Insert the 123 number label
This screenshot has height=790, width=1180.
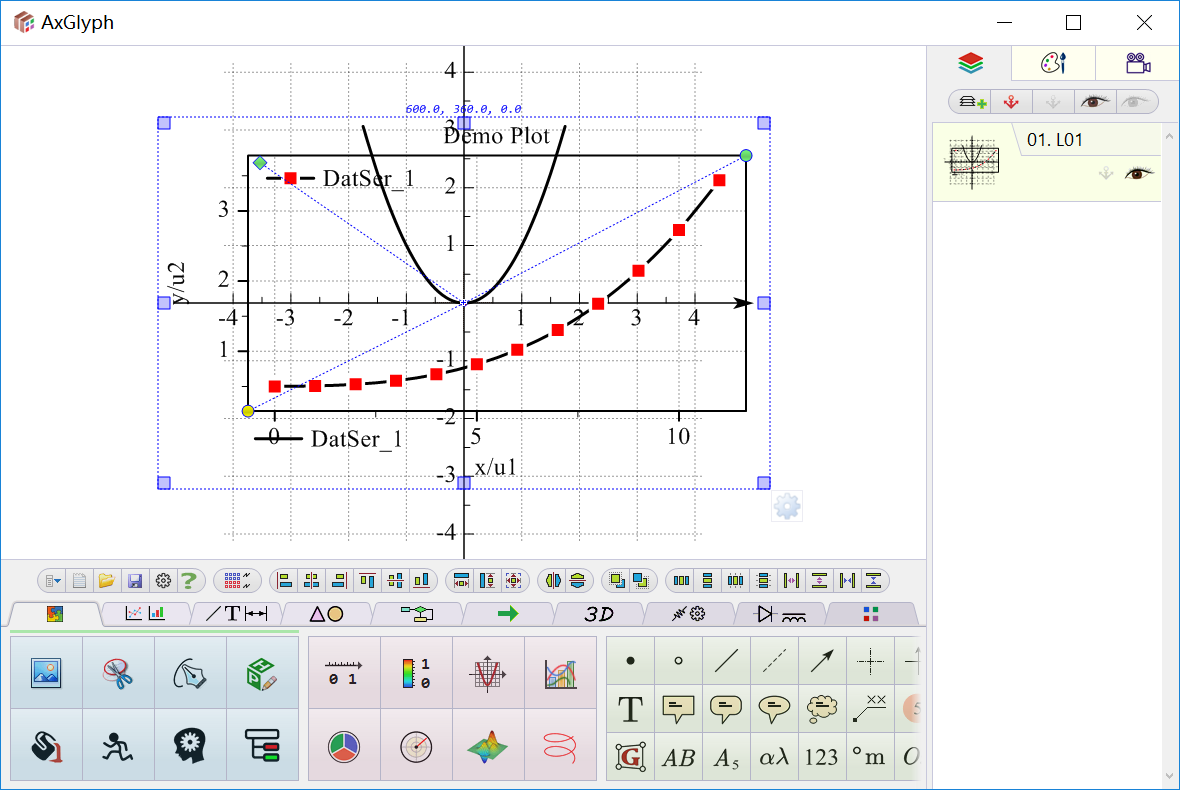(822, 757)
